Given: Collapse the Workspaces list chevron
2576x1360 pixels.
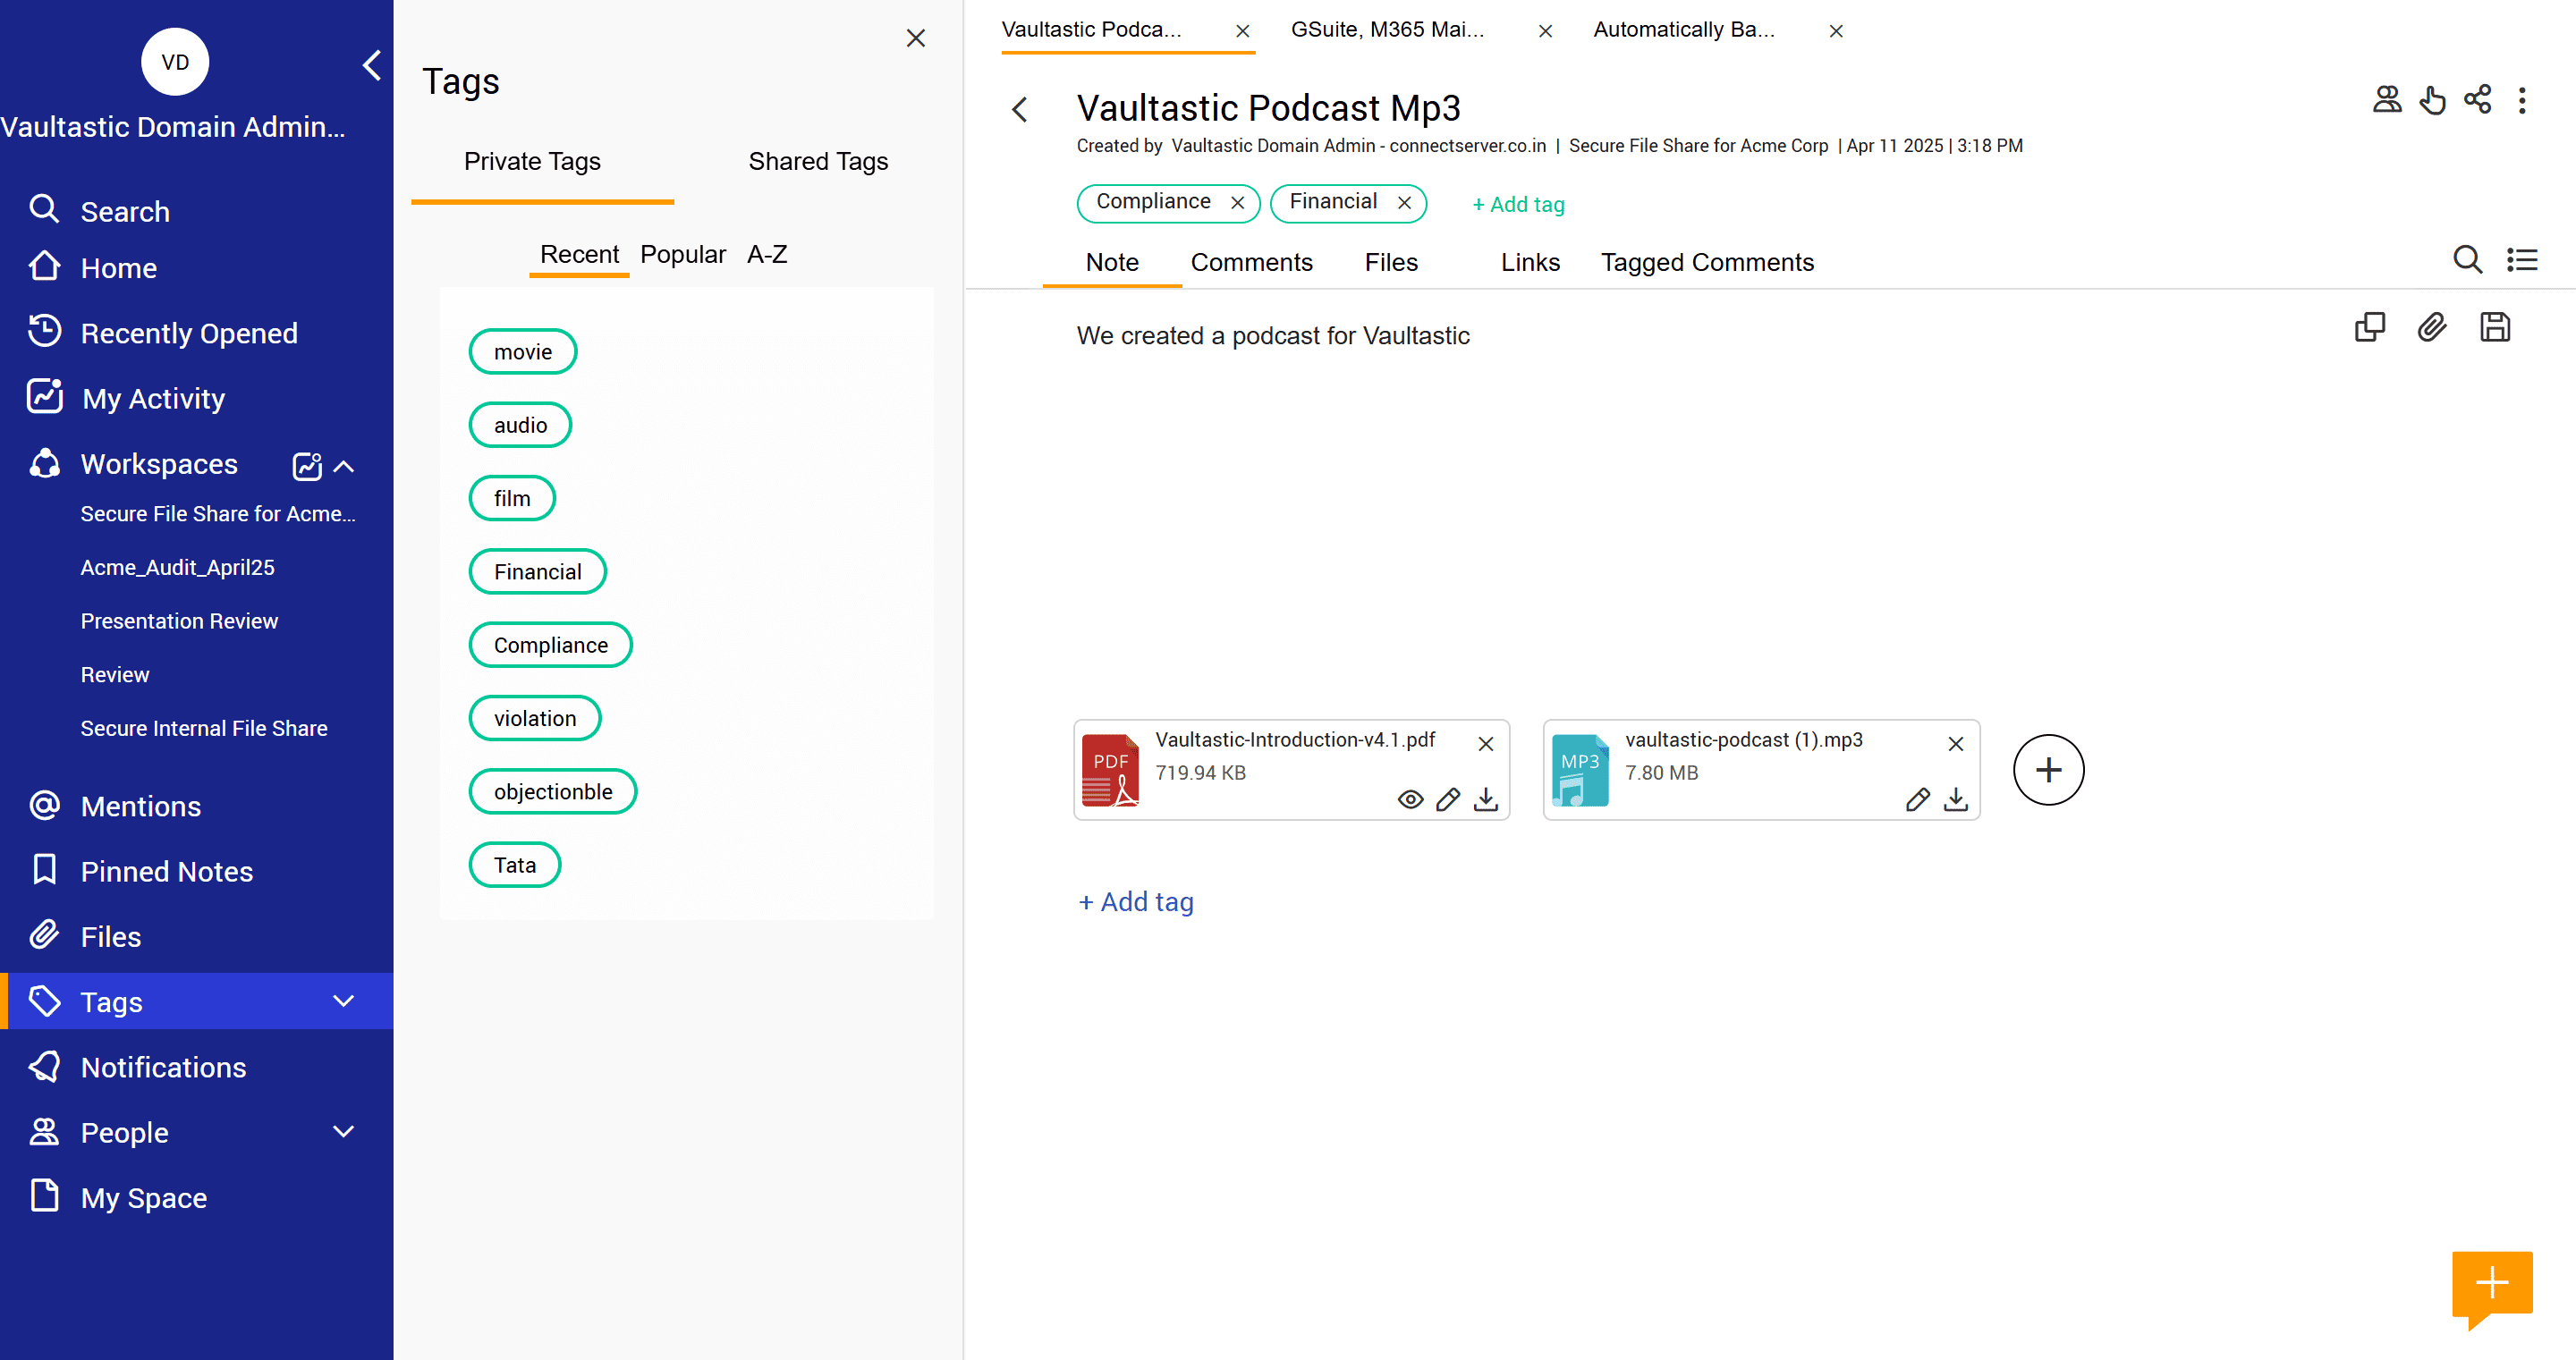Looking at the screenshot, I should (344, 466).
